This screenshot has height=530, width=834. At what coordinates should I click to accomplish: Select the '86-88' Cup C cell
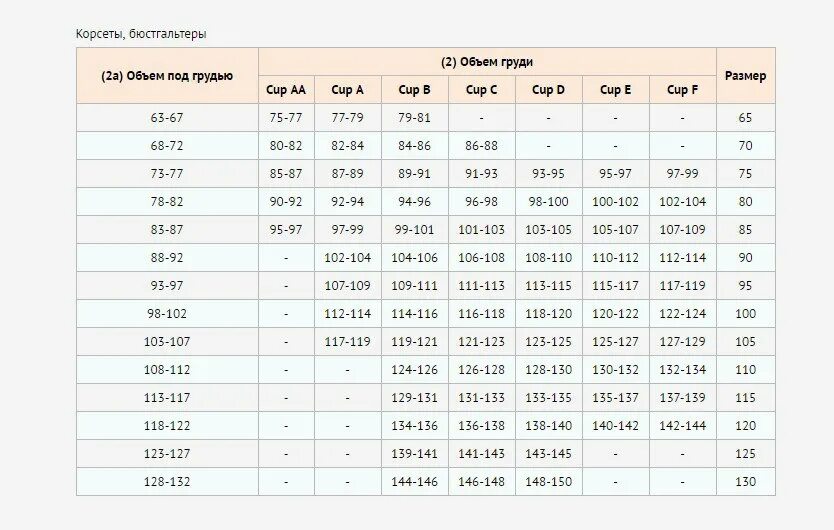coord(481,146)
